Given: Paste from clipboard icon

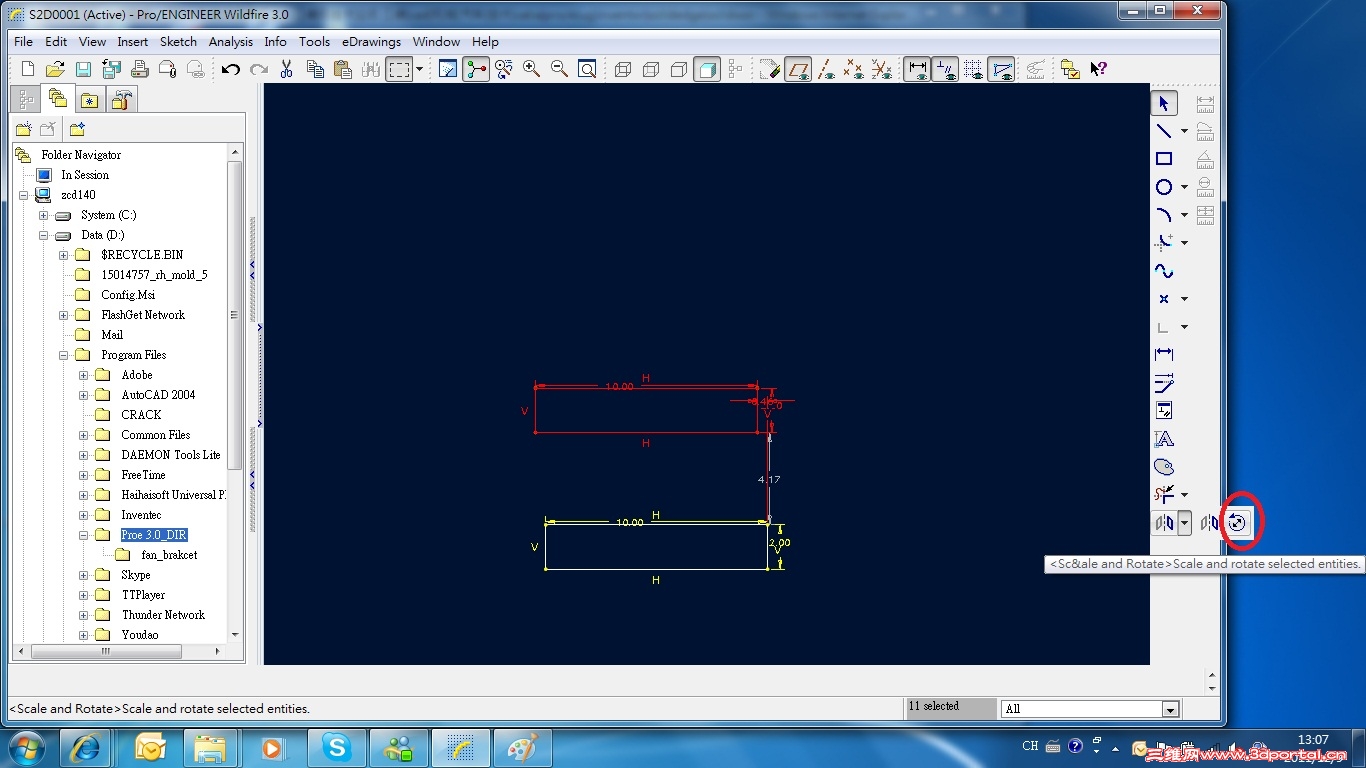Looking at the screenshot, I should point(343,69).
